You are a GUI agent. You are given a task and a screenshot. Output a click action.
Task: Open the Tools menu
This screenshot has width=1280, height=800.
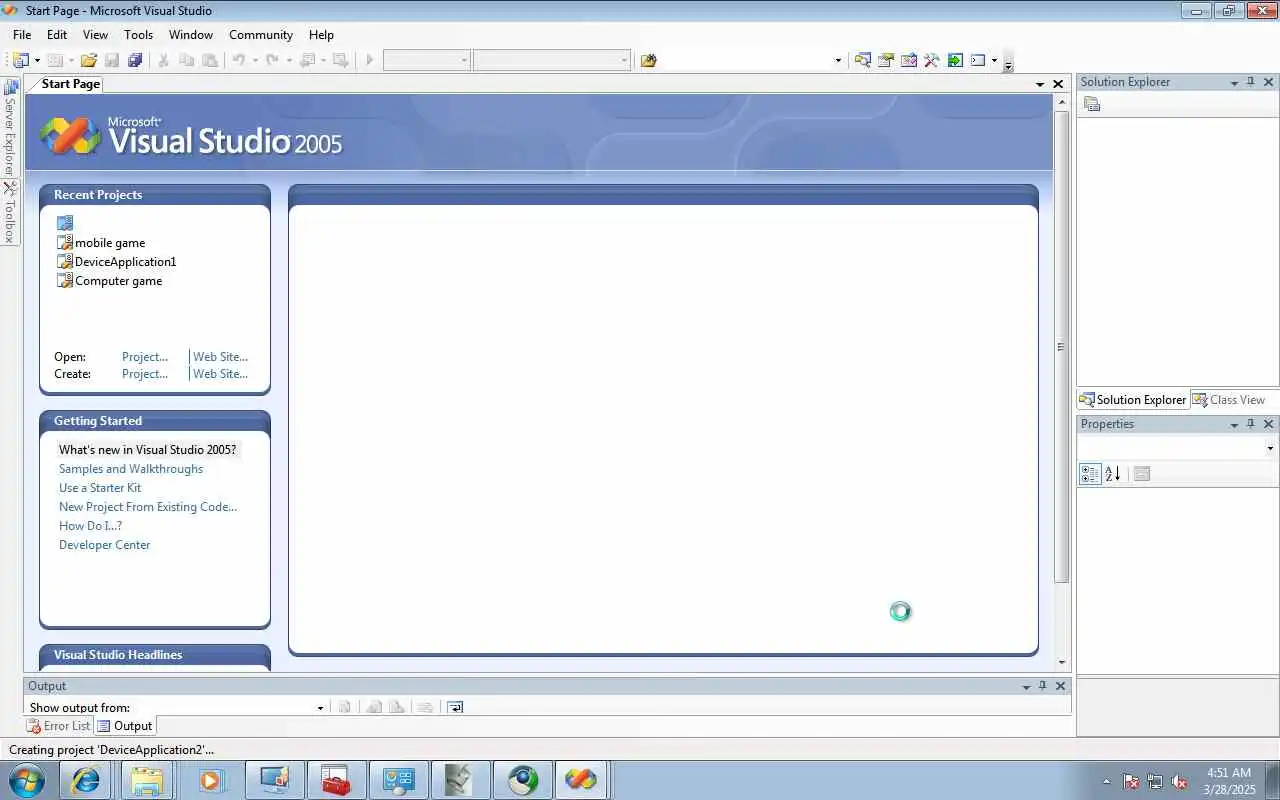138,34
